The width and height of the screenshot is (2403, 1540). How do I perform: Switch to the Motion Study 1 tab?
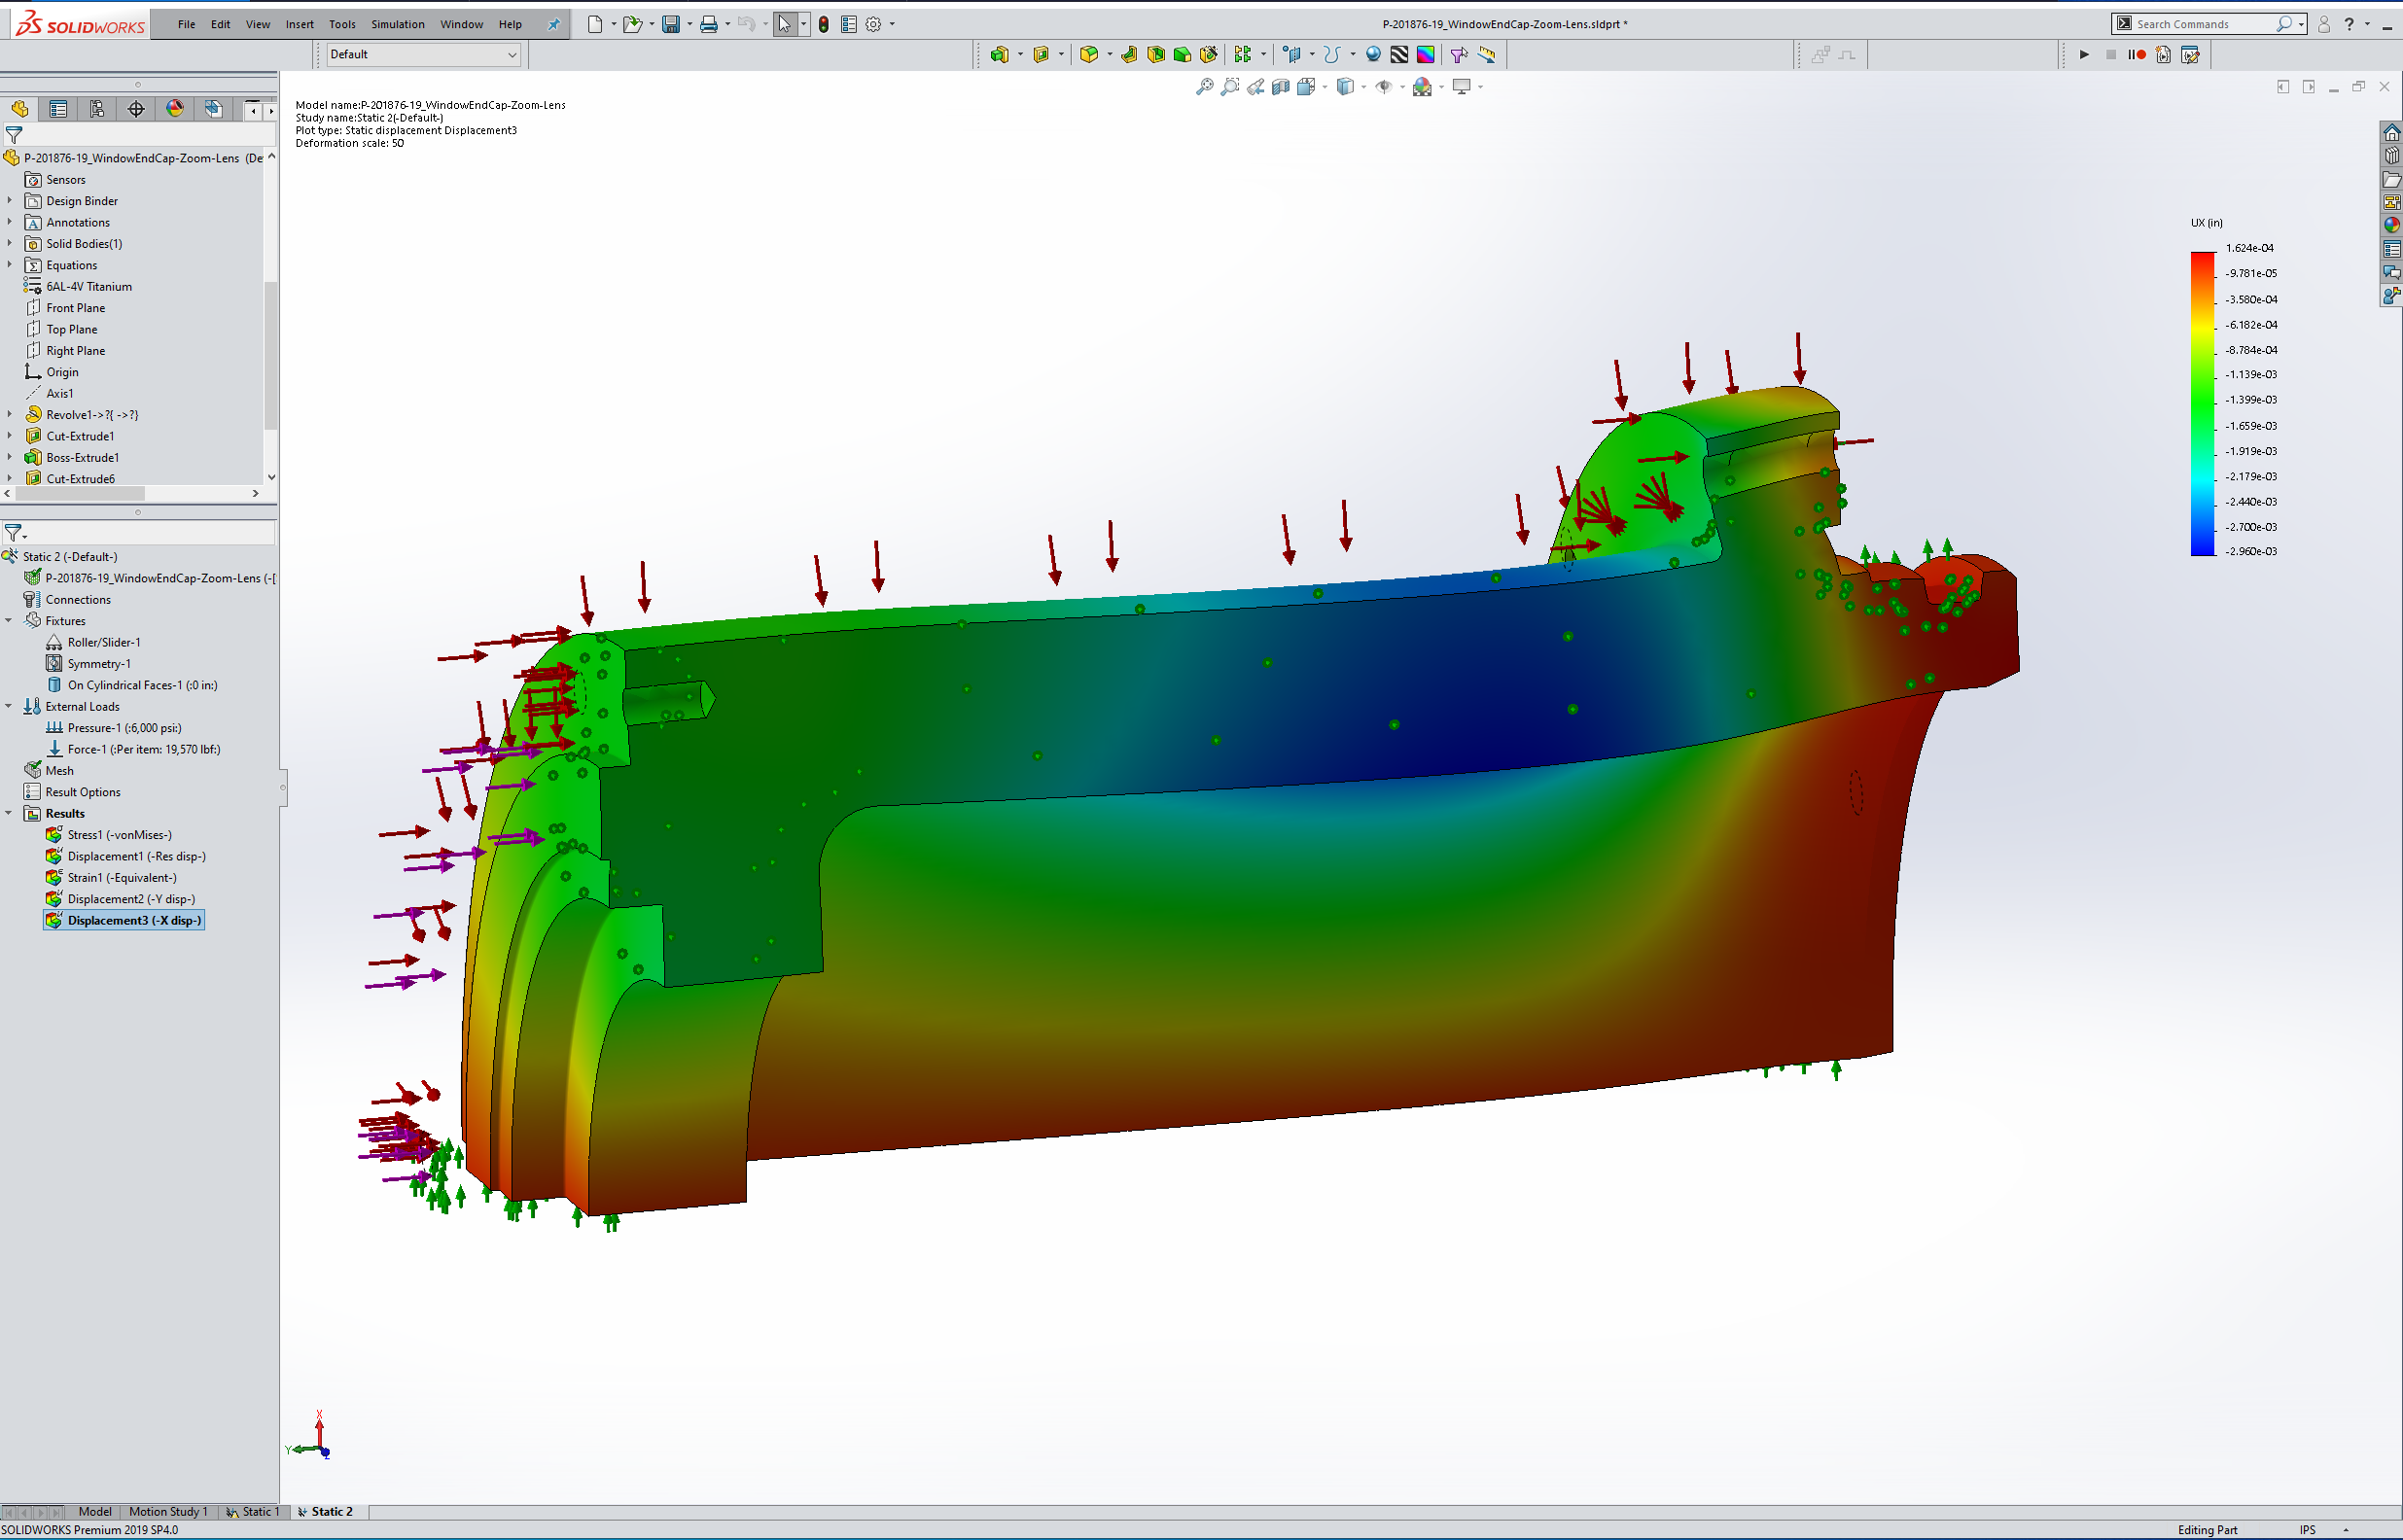[x=168, y=1511]
